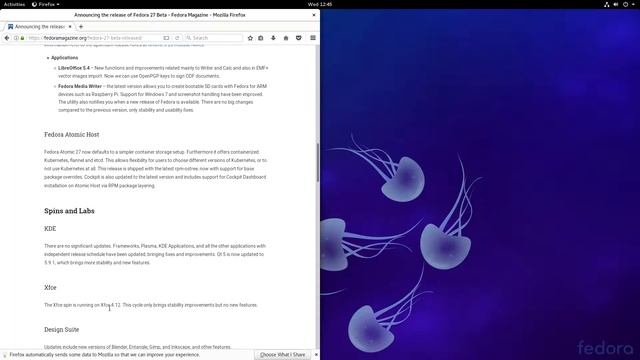This screenshot has width=640, height=360.
Task: Open a new tab with plus button
Action: [x=81, y=27]
